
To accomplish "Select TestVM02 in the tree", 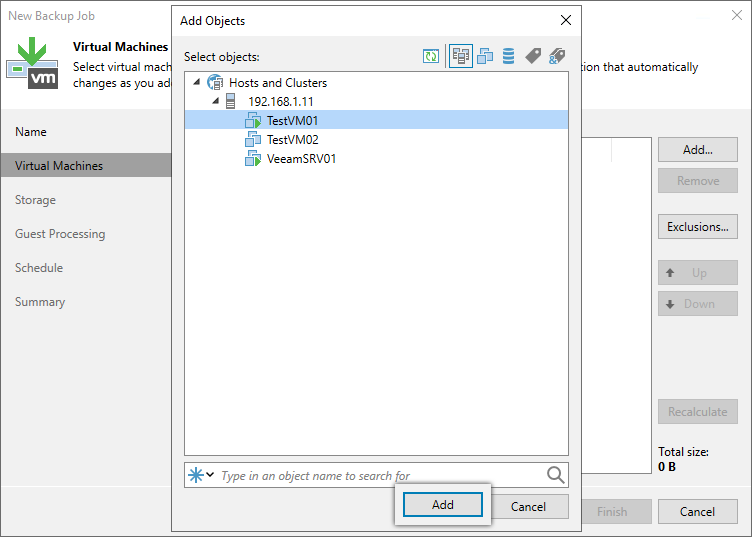I will pos(293,140).
